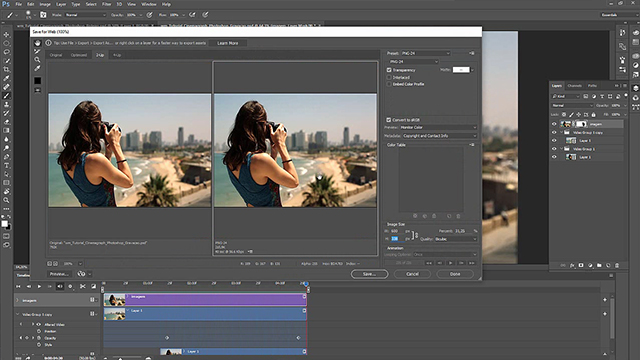Toggle slices visibility in Save for Web
Viewport: 640px width, 360px height.
coord(38,90)
